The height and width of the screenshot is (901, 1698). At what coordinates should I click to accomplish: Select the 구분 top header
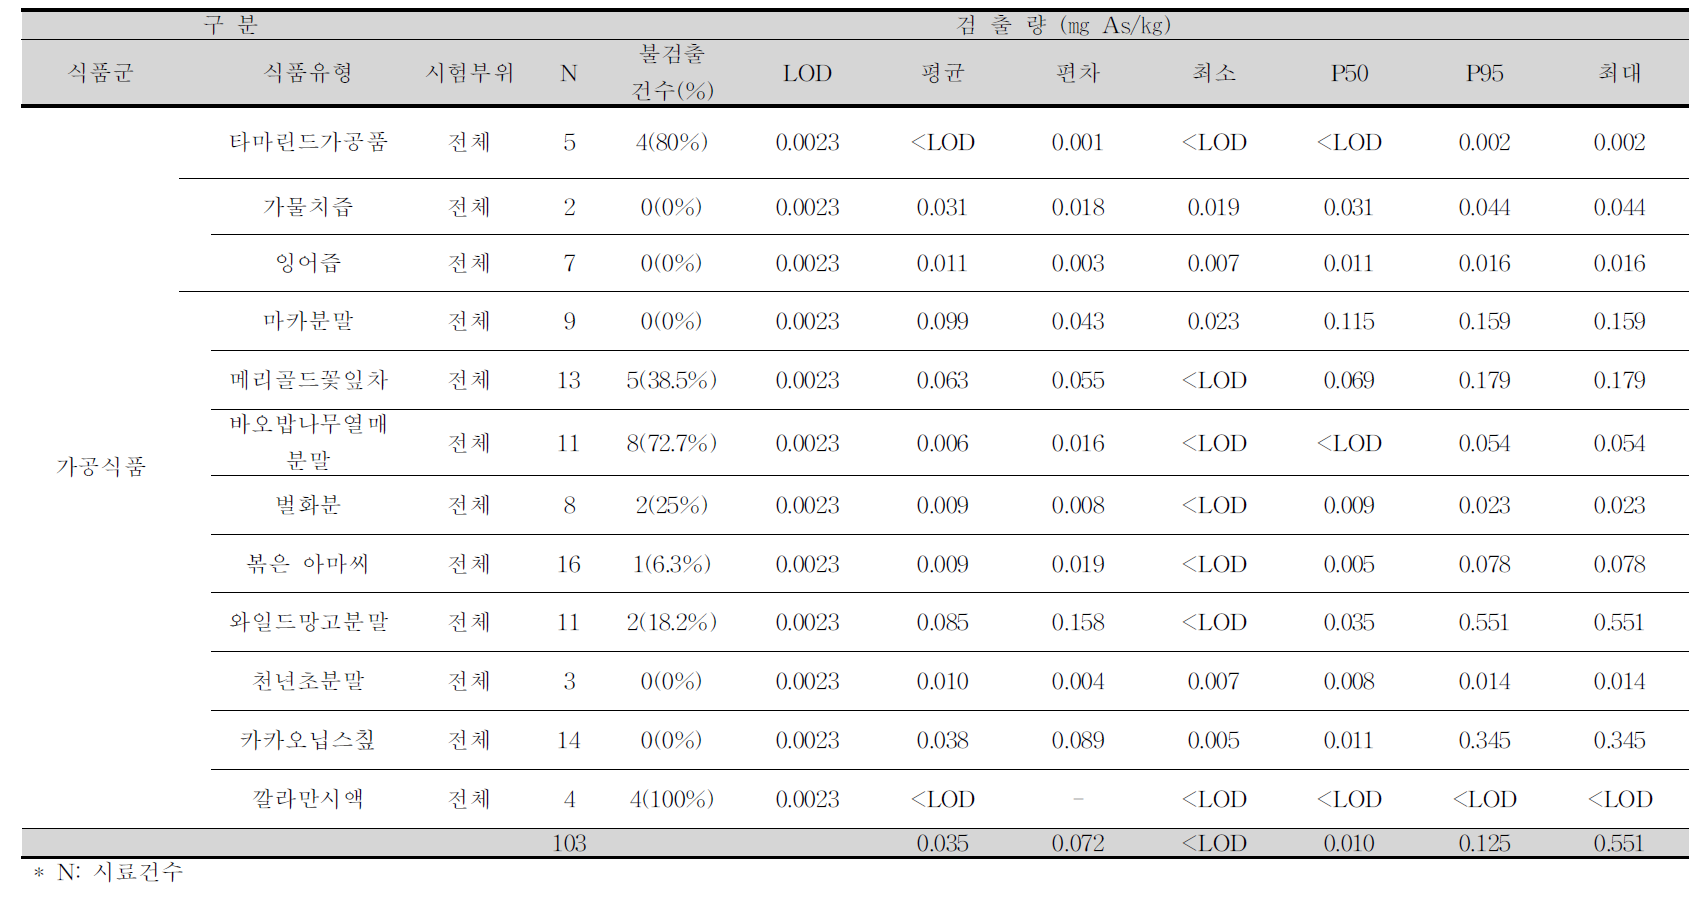pyautogui.click(x=231, y=25)
